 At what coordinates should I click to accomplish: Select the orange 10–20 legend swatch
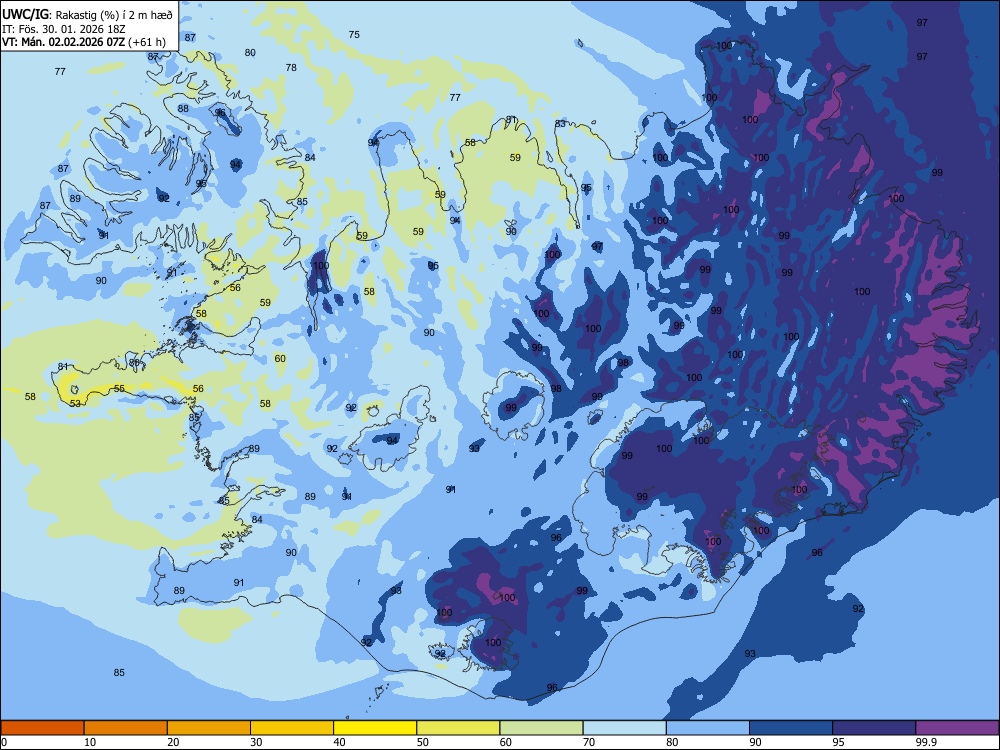[x=126, y=728]
